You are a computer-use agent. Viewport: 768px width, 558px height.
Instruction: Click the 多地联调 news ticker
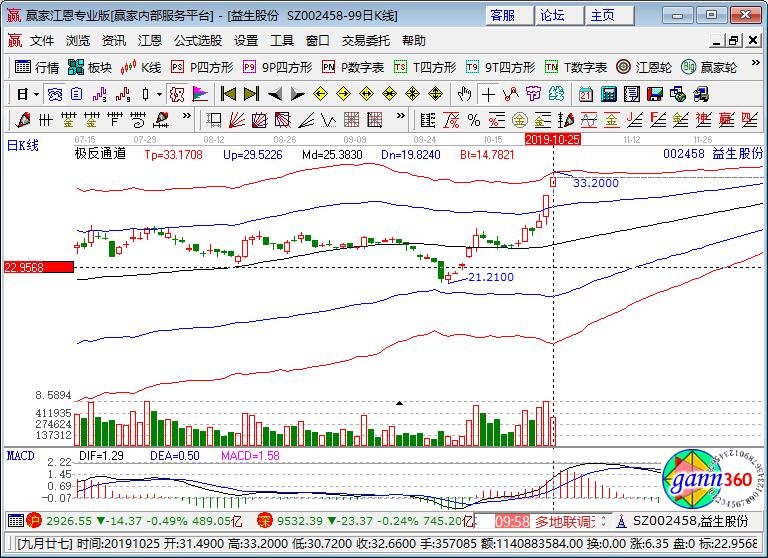[x=564, y=522]
